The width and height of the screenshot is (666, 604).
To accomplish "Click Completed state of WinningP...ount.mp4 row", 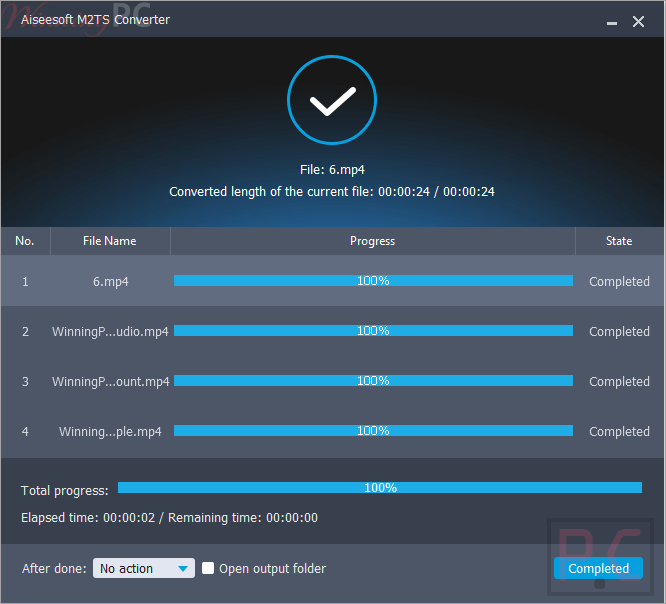I will click(x=619, y=381).
